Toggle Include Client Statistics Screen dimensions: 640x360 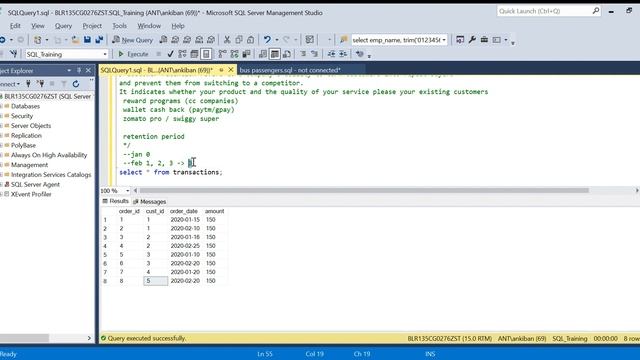[246, 54]
